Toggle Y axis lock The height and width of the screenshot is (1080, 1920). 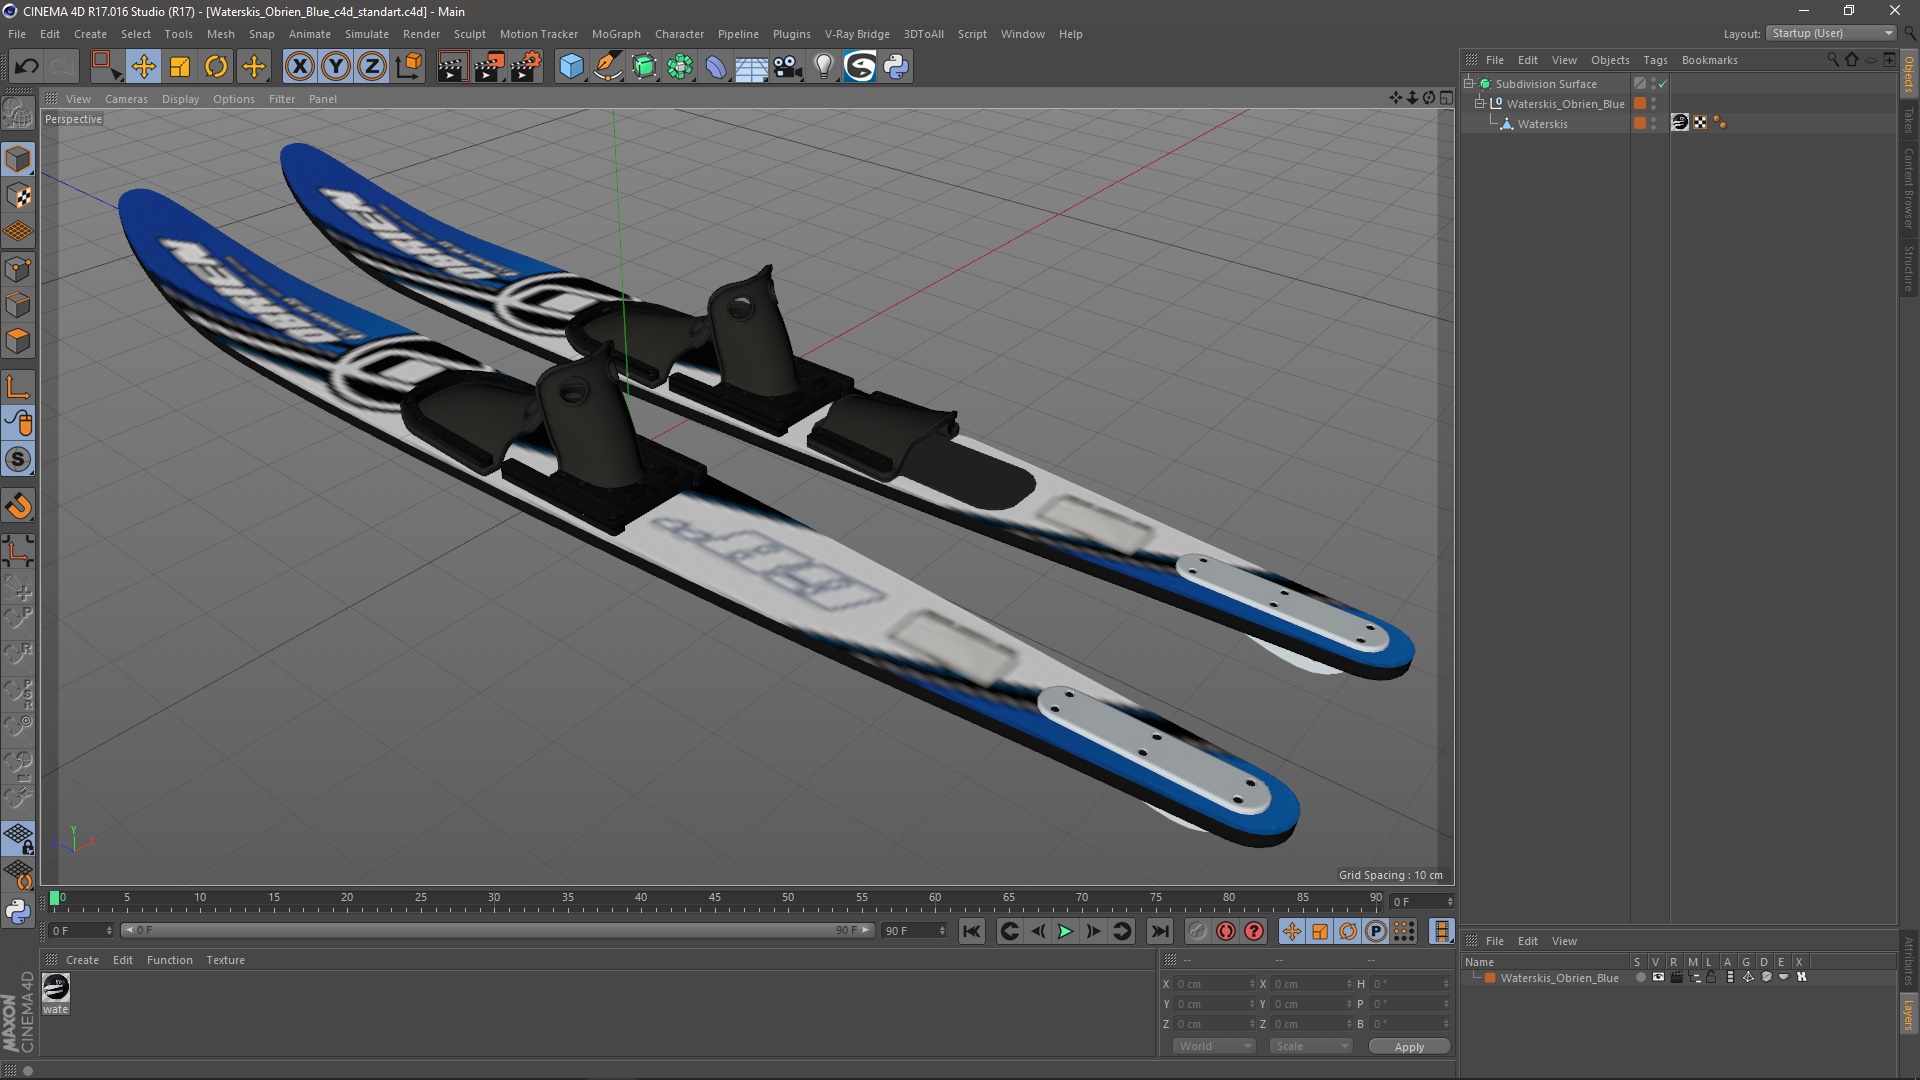point(336,67)
